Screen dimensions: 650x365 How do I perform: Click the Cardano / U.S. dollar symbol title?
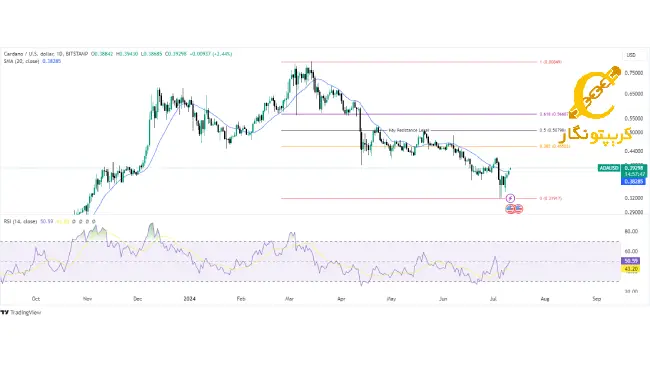pos(29,54)
